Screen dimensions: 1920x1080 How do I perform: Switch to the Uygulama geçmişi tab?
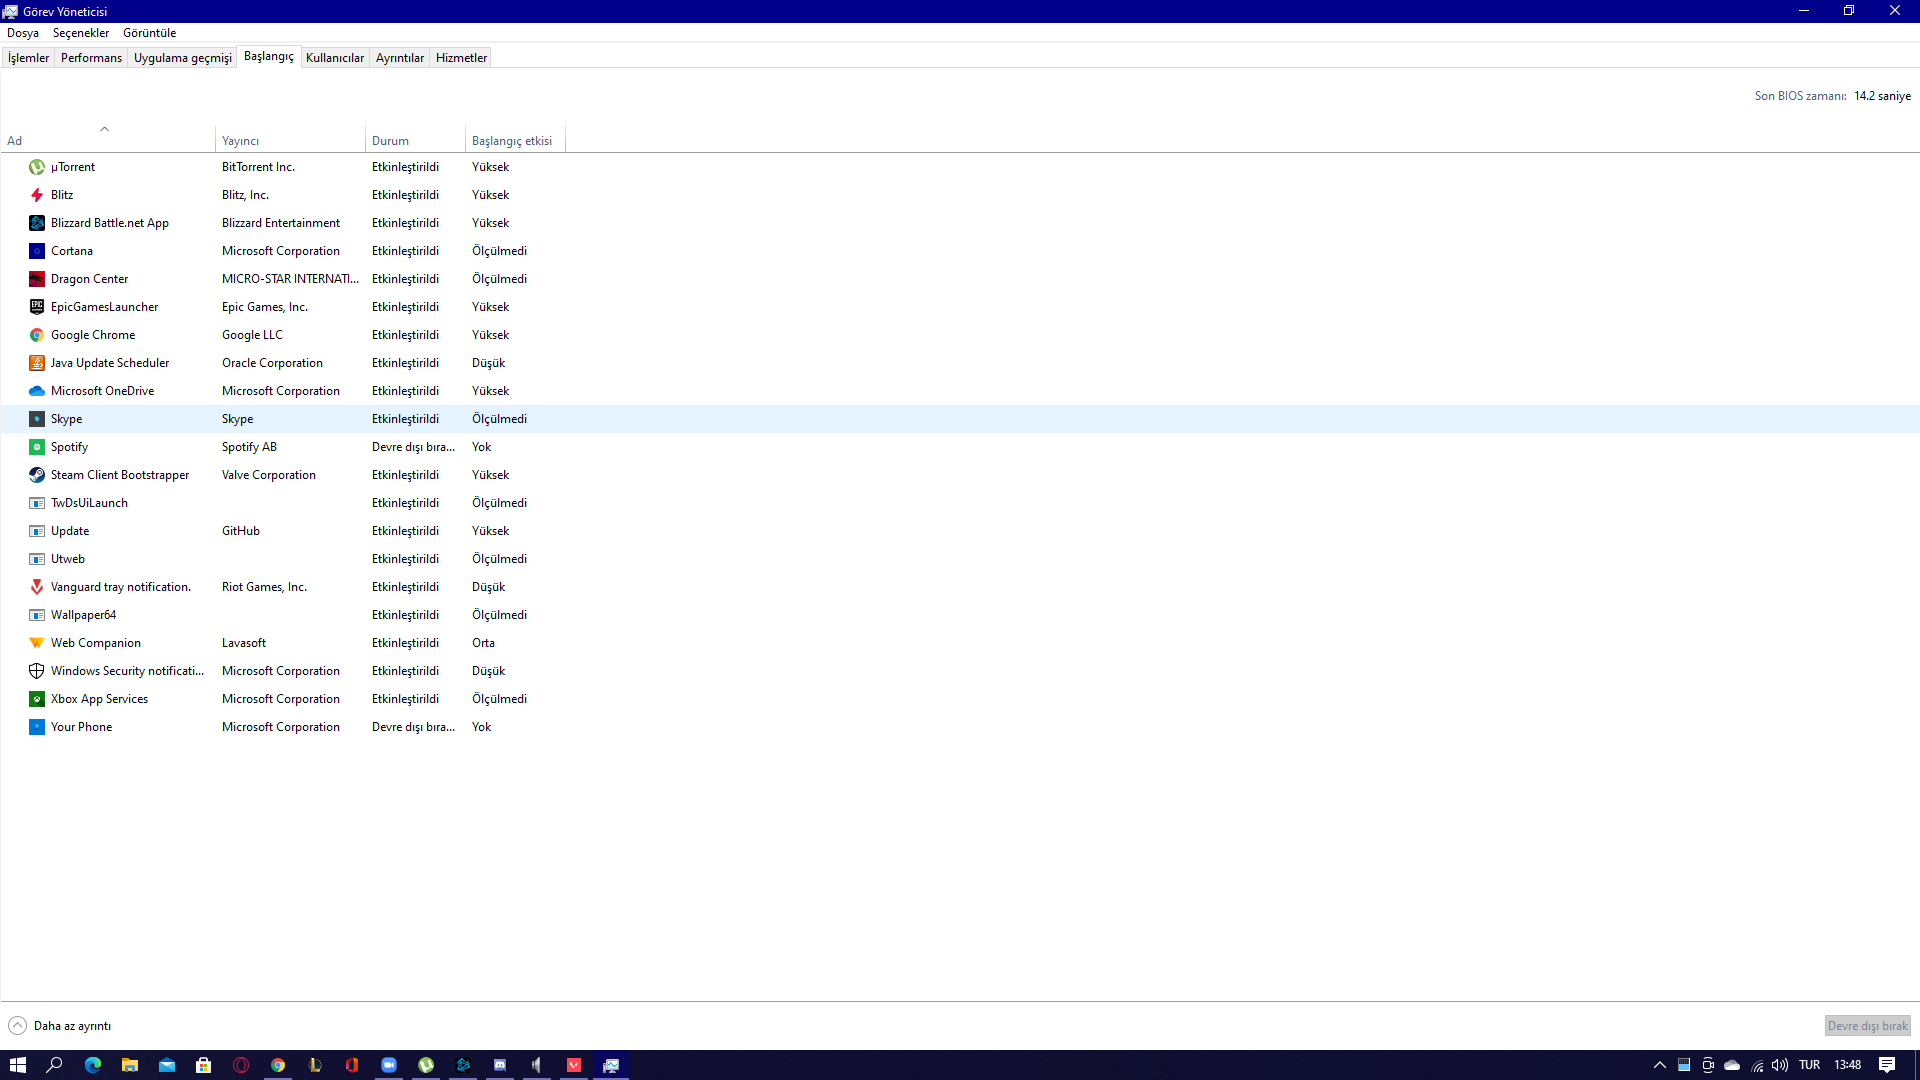pyautogui.click(x=183, y=58)
